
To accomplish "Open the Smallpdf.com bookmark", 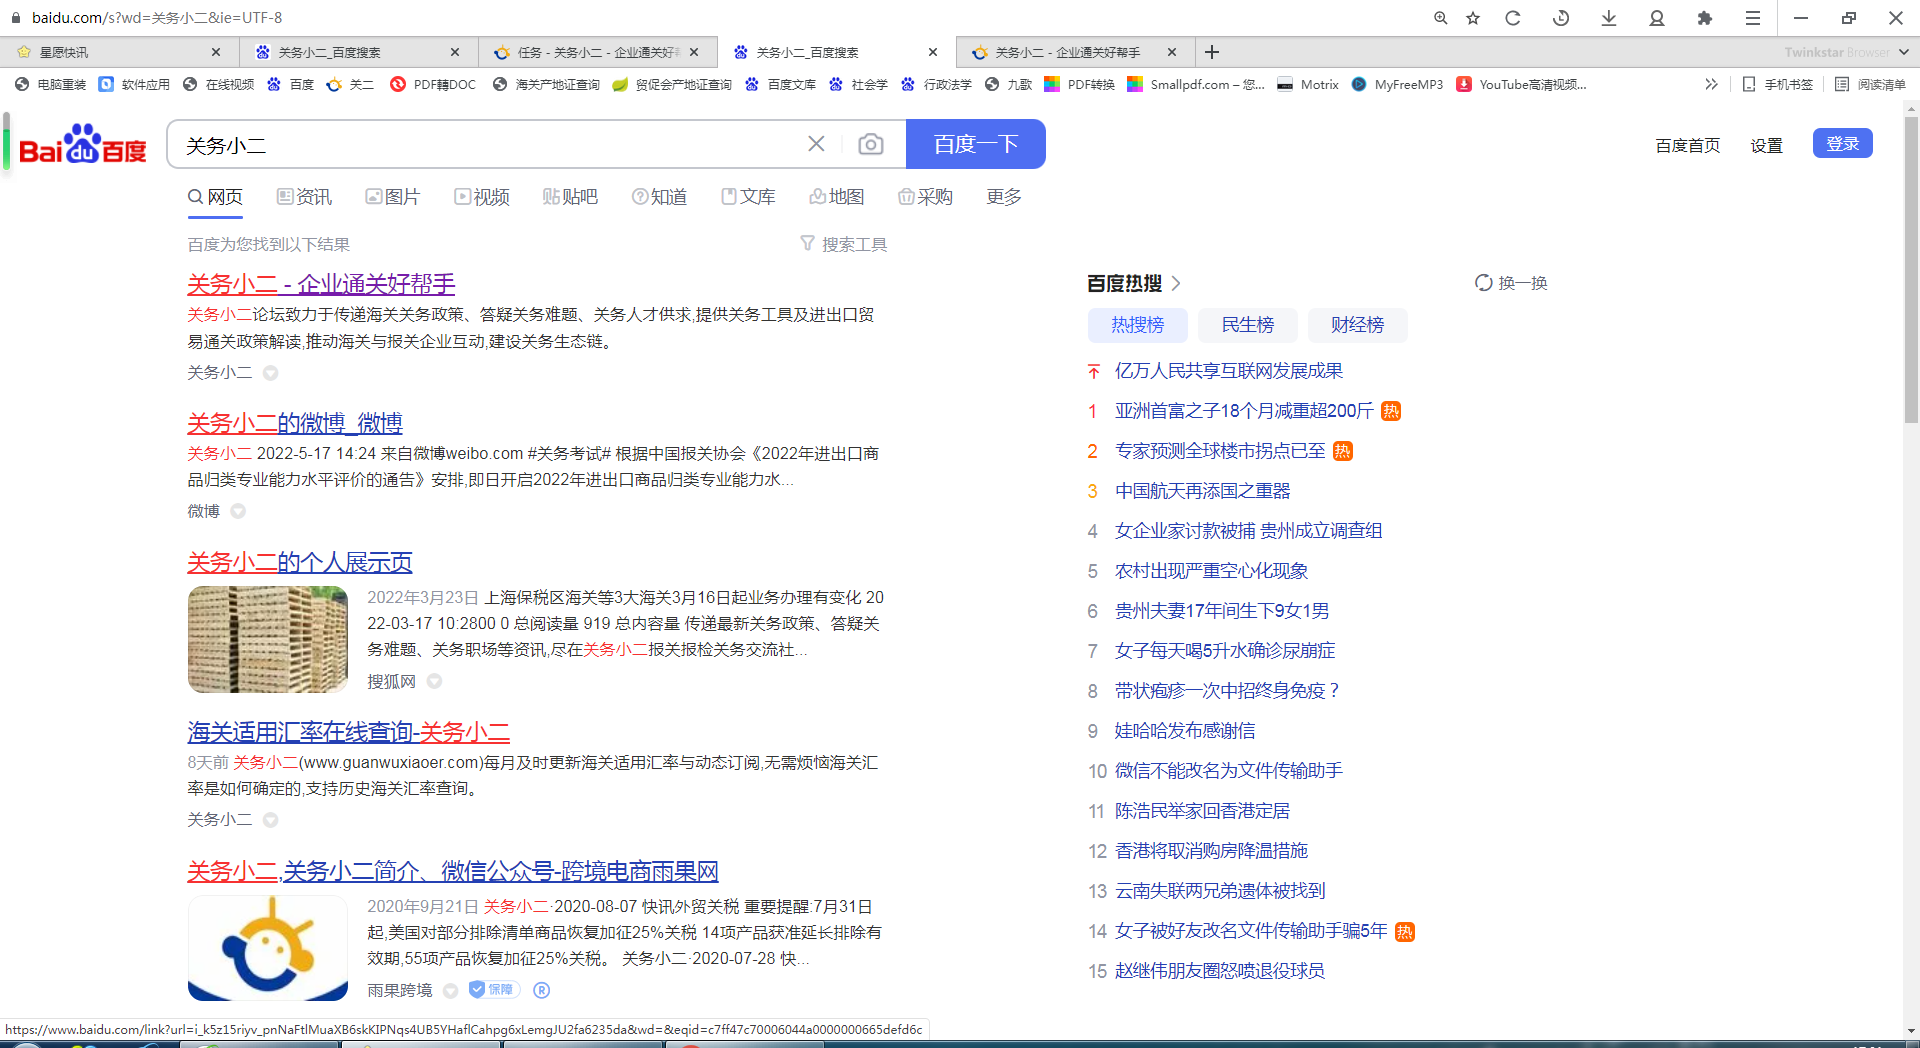I will [1196, 84].
